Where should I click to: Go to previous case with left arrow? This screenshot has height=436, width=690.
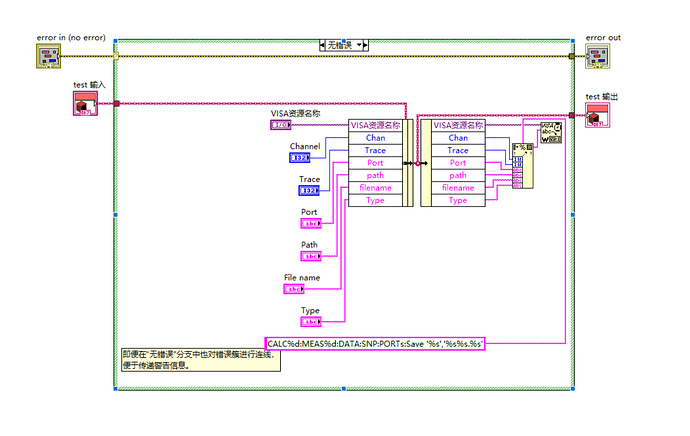pyautogui.click(x=322, y=45)
